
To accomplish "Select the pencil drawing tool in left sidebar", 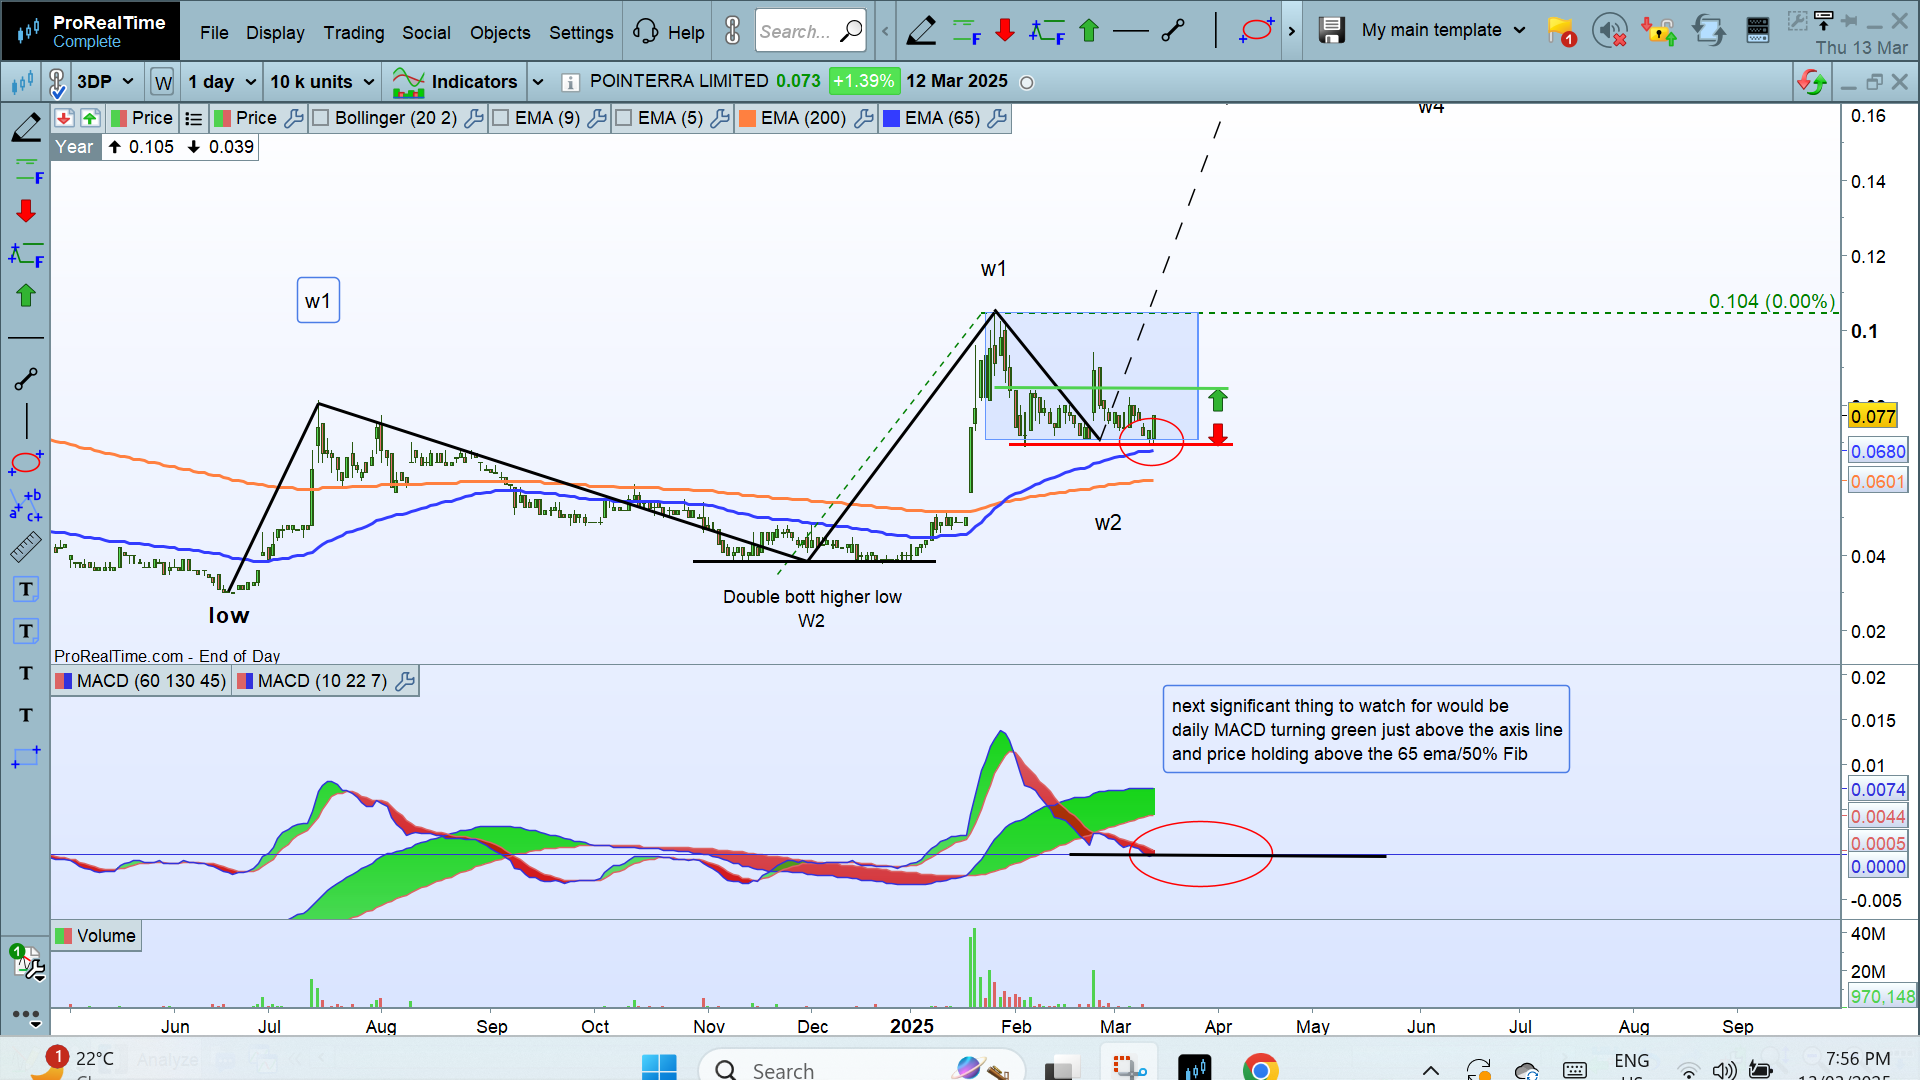I will coord(26,129).
